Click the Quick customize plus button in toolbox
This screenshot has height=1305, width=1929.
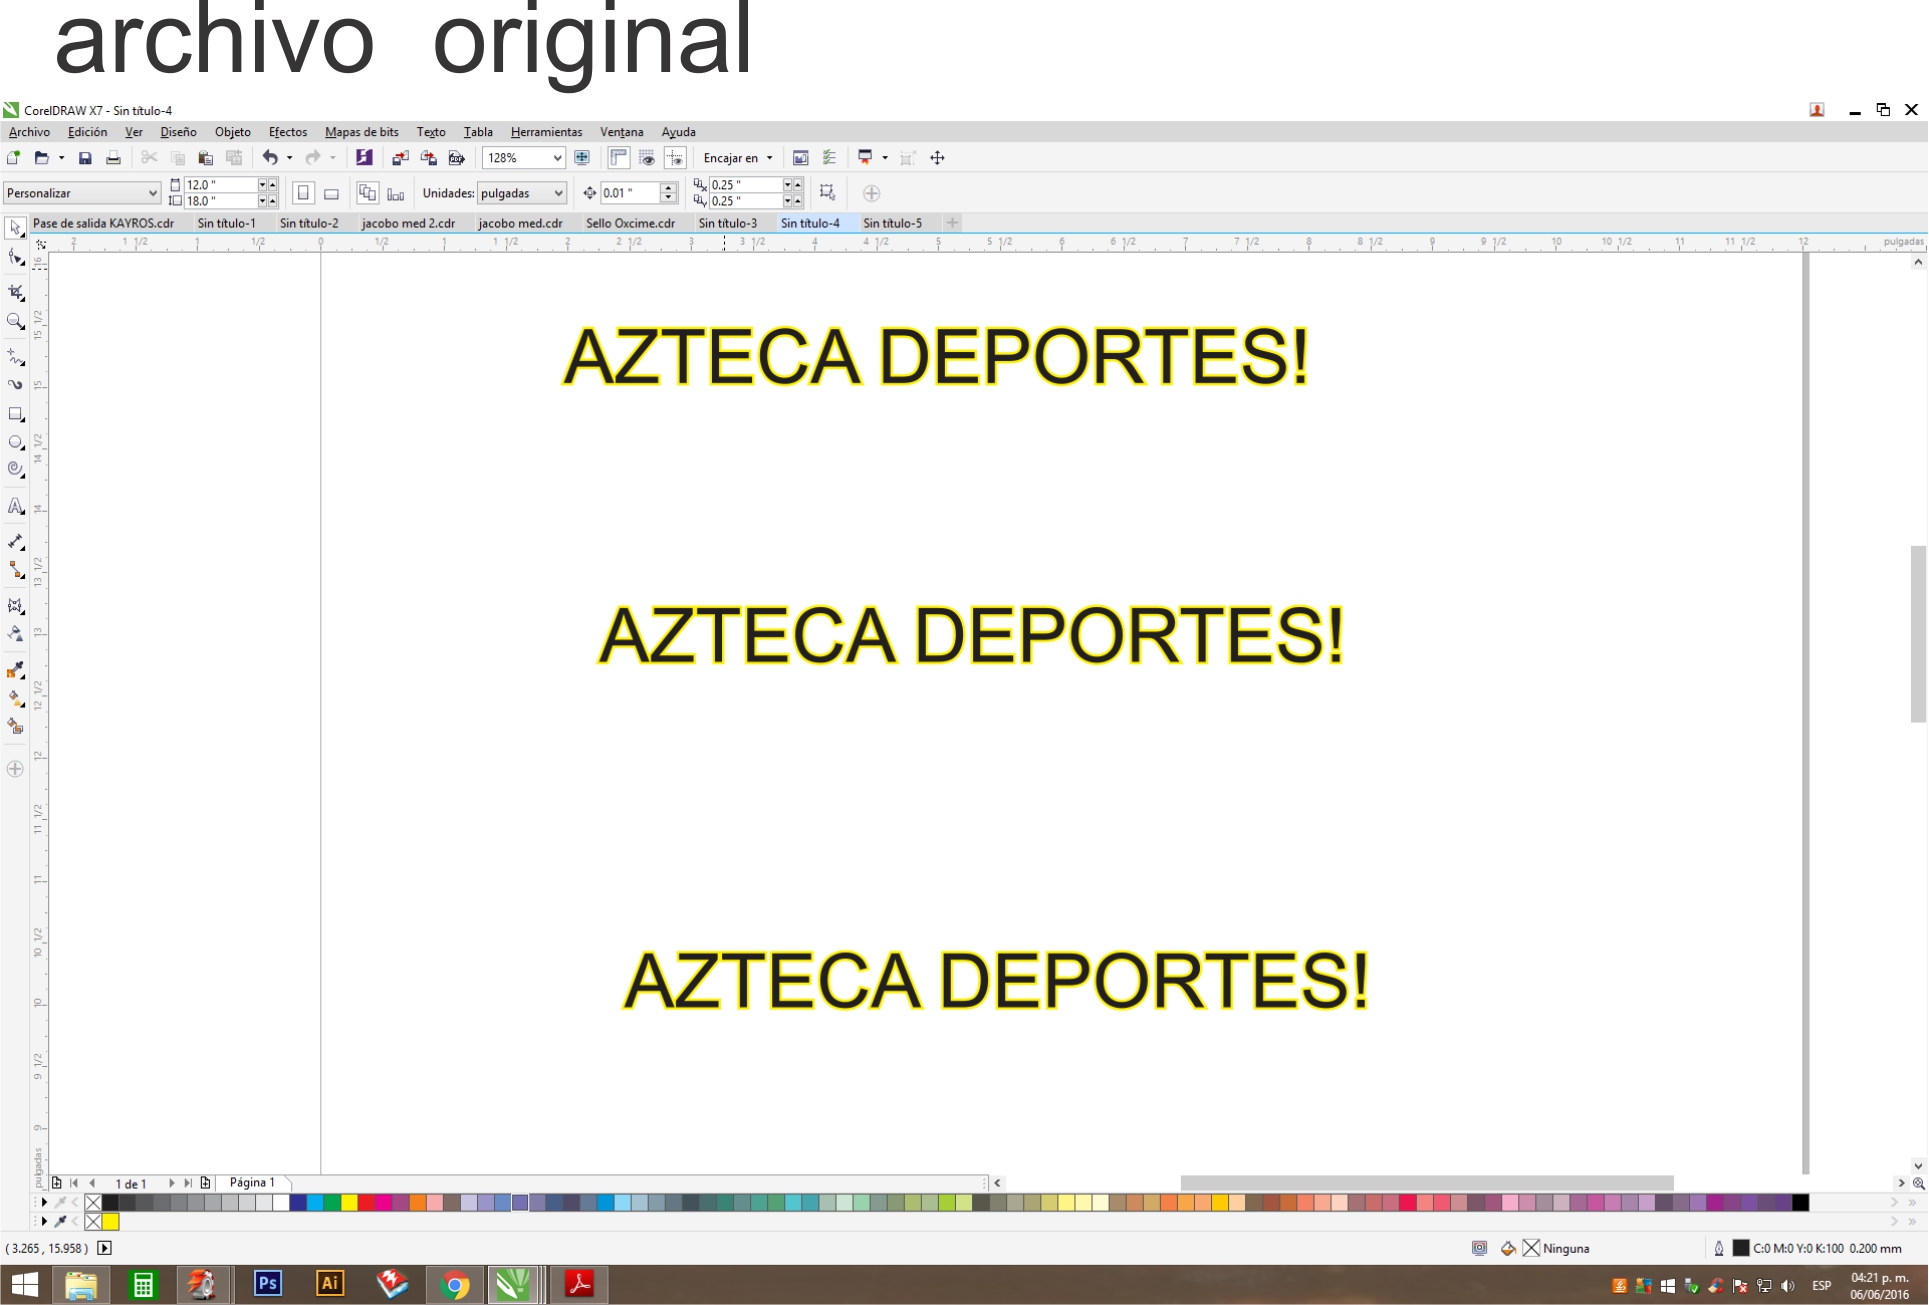(15, 769)
